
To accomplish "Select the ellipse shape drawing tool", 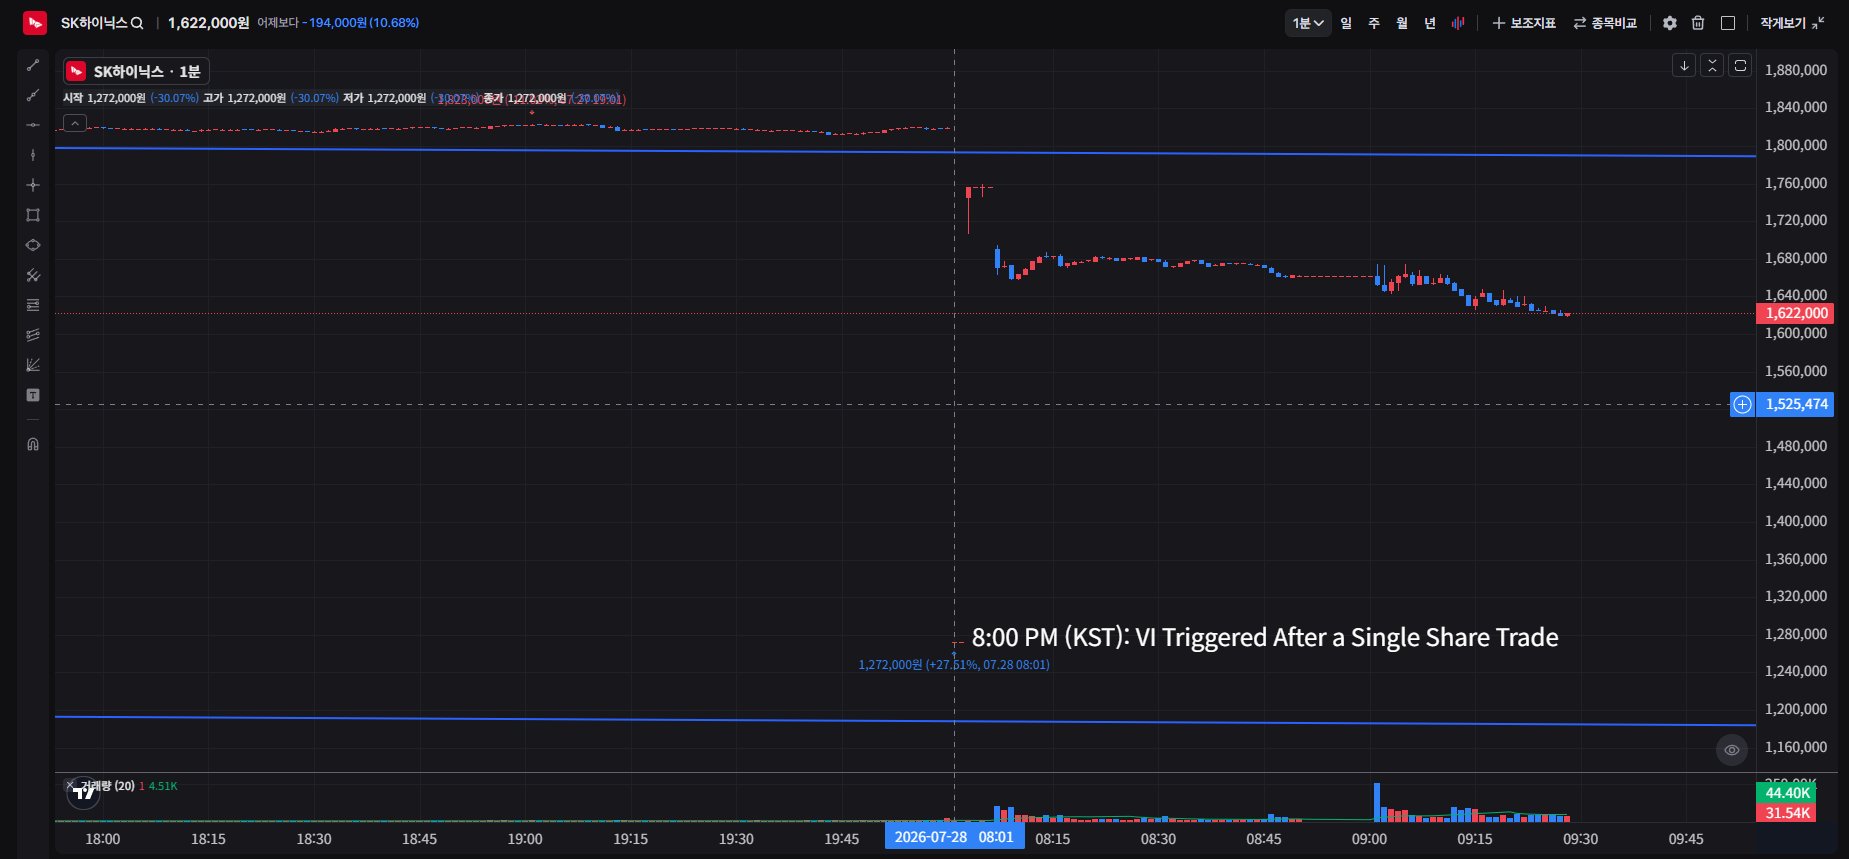I will pos(33,245).
